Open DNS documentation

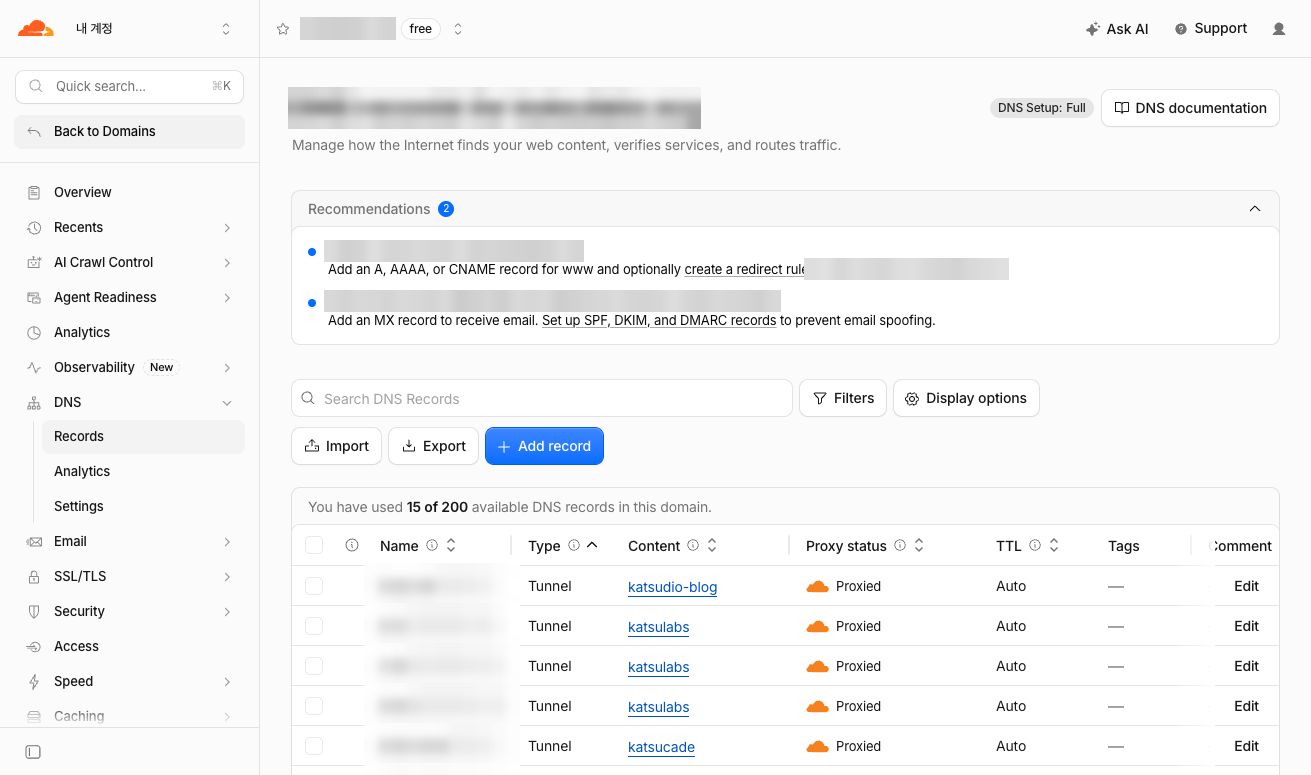tap(1190, 108)
